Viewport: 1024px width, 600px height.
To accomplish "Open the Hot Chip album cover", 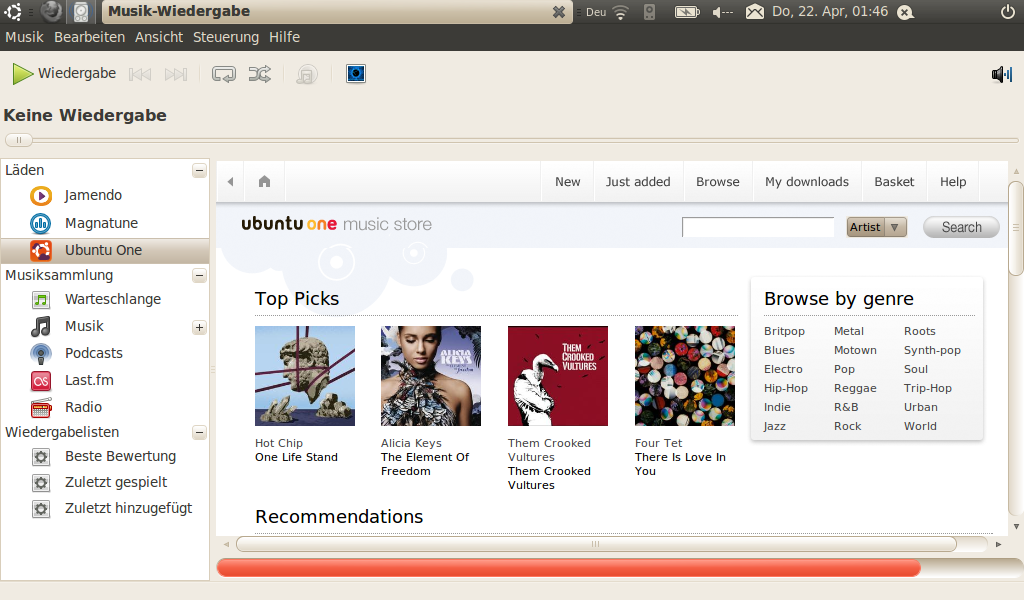I will click(305, 376).
